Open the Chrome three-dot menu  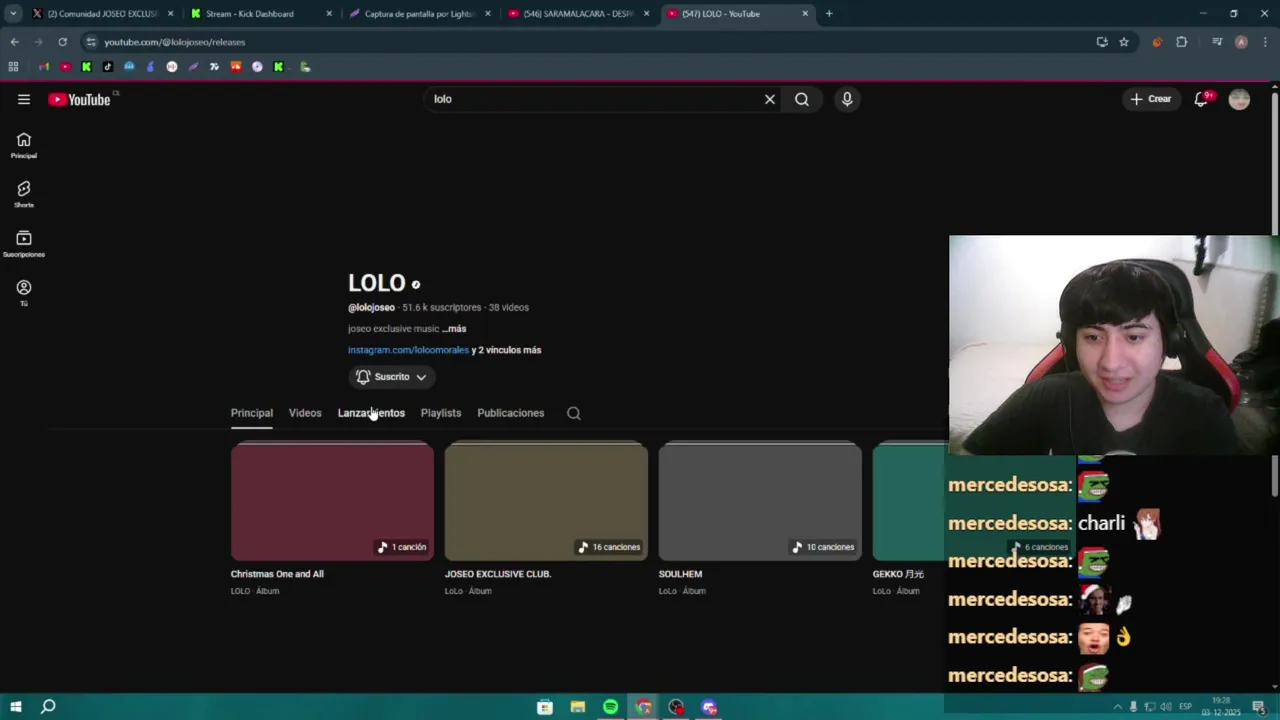(1264, 42)
